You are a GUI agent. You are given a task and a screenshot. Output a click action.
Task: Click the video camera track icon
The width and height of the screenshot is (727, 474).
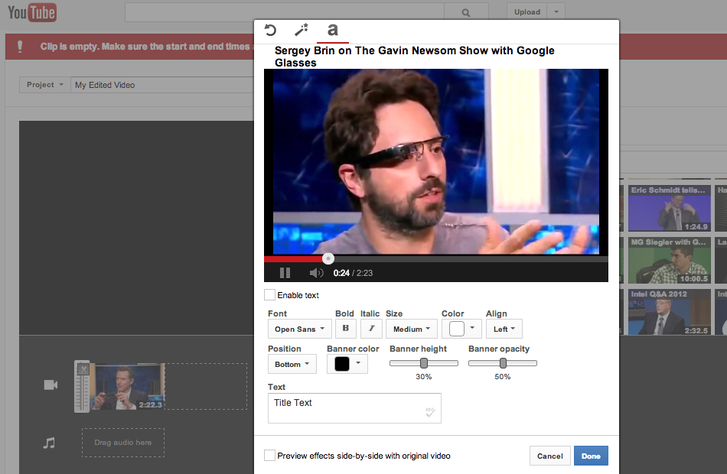[x=50, y=385]
